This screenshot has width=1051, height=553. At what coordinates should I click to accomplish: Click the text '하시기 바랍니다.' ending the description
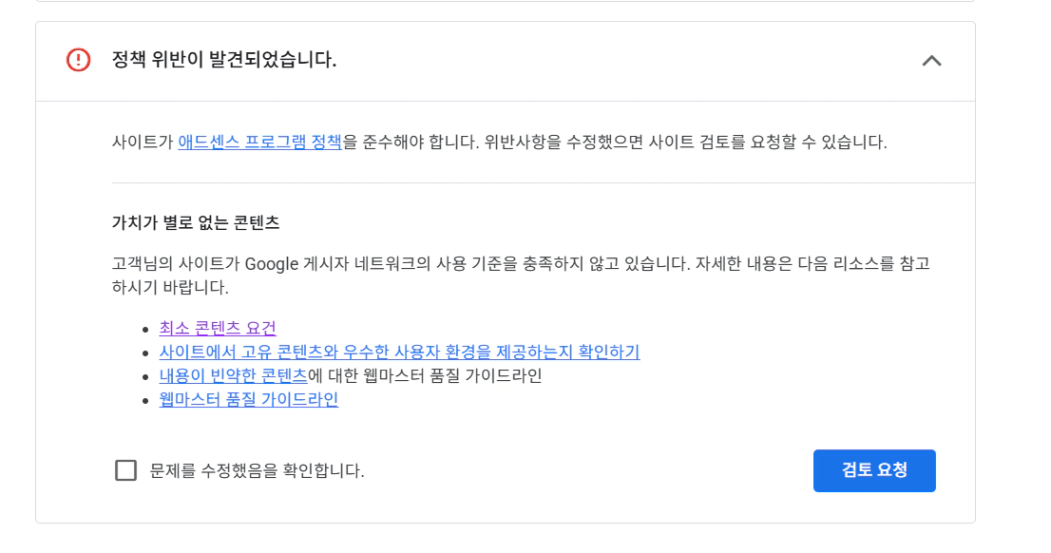point(170,288)
